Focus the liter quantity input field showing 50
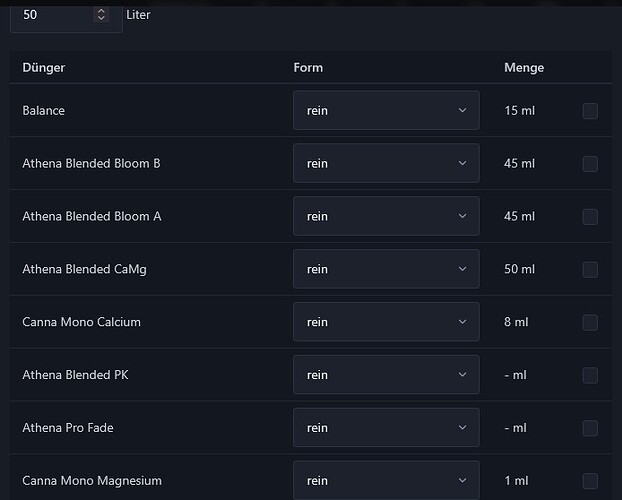Image resolution: width=622 pixels, height=500 pixels. pyautogui.click(x=50, y=15)
